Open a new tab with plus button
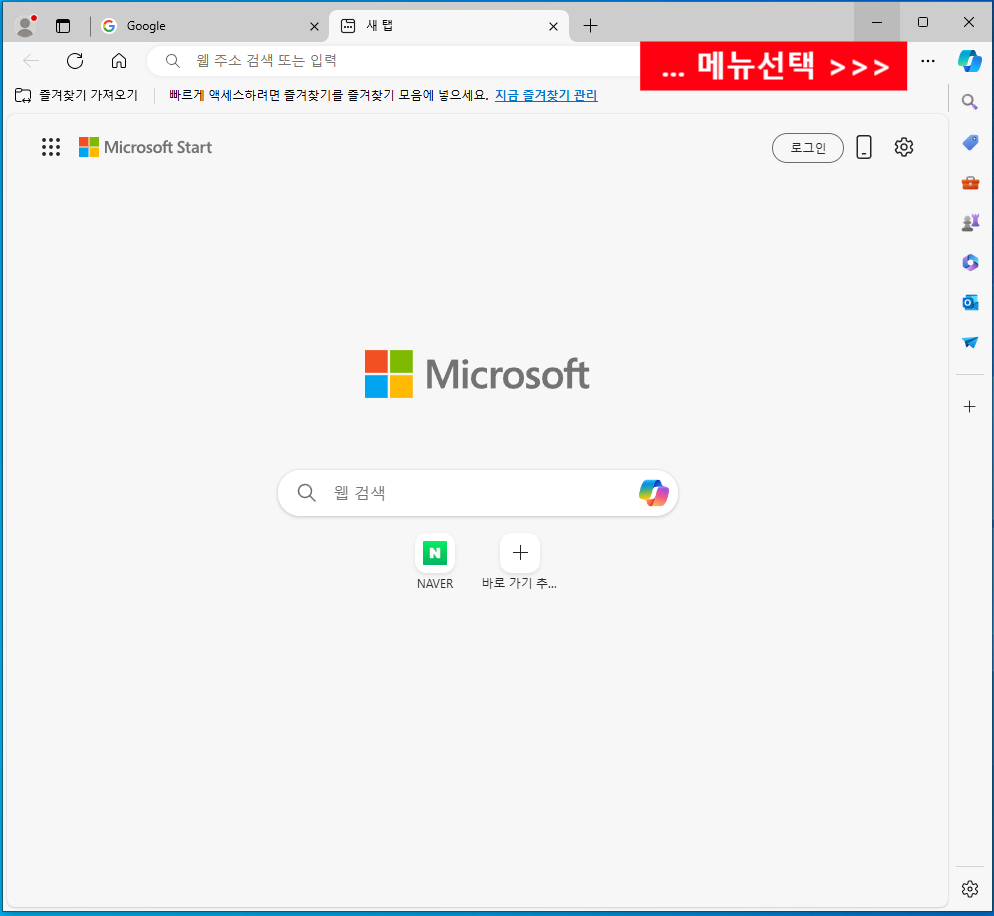This screenshot has height=916, width=994. click(x=590, y=26)
